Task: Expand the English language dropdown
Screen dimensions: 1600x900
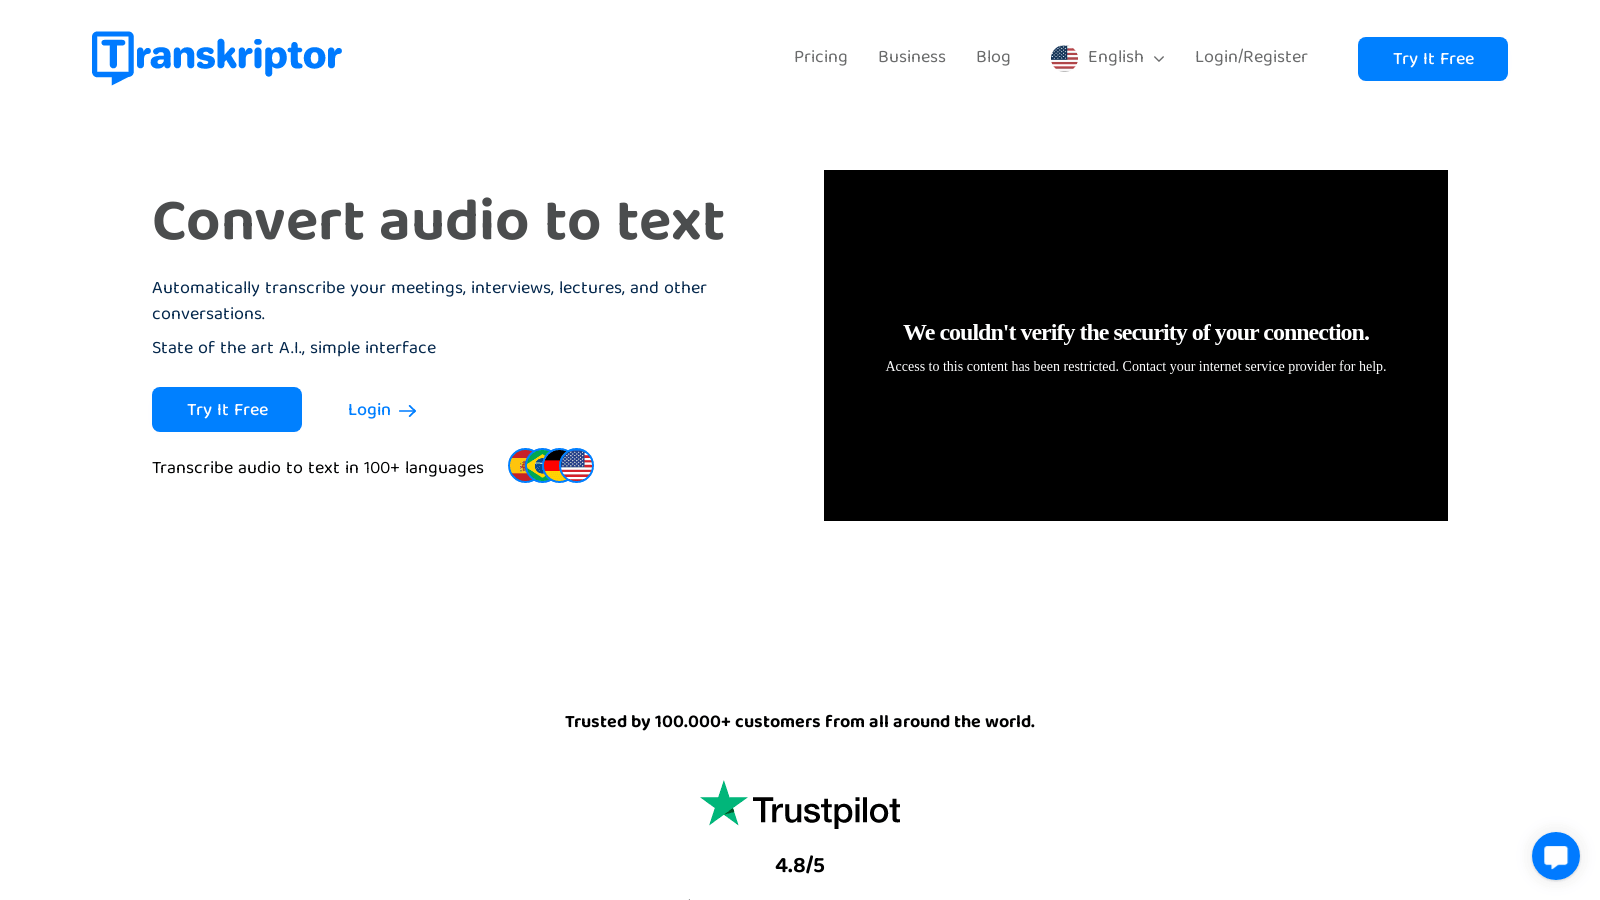Action: point(1108,58)
